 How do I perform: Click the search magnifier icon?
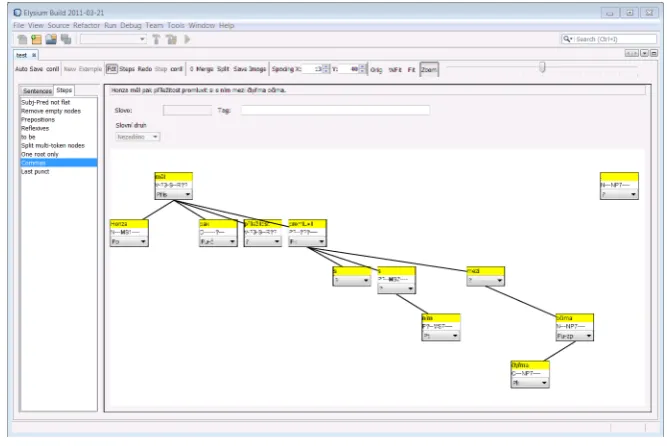click(567, 39)
